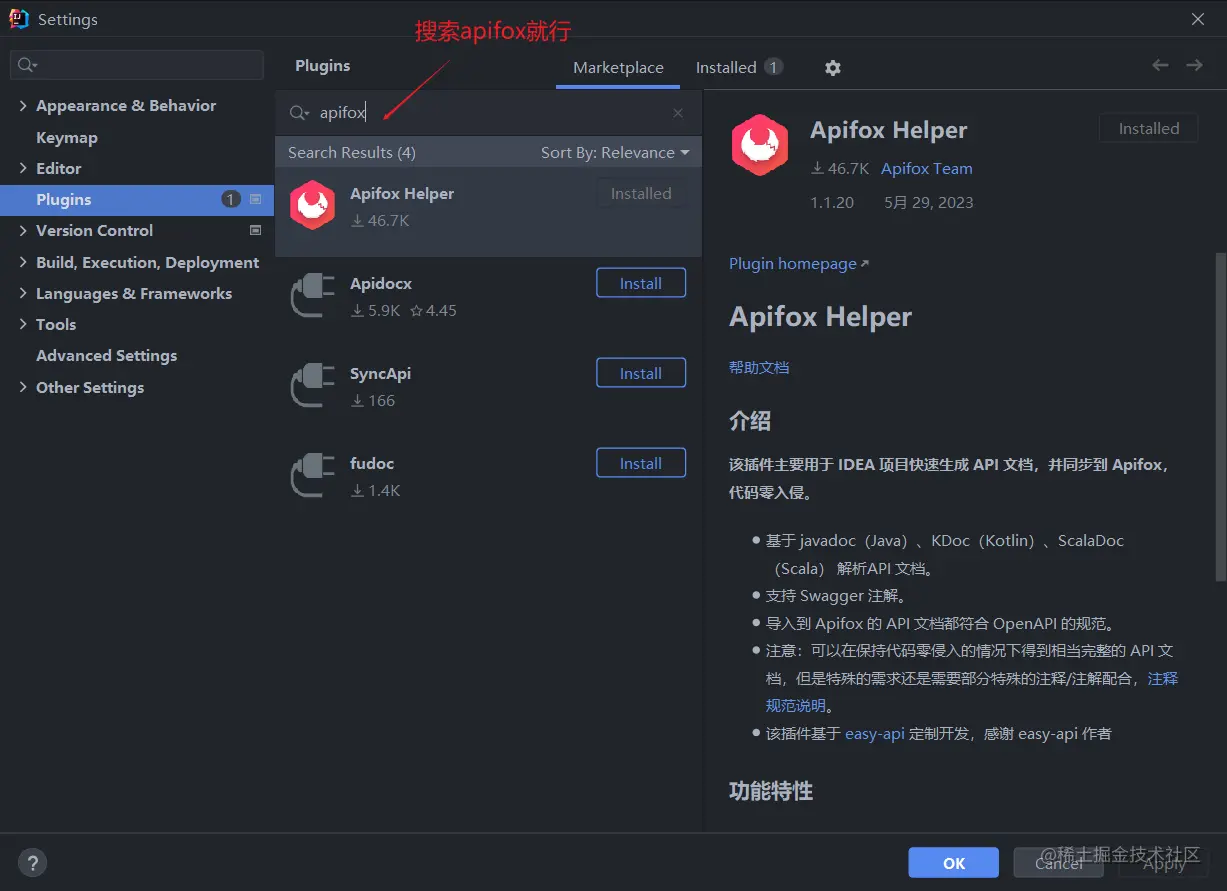Open easy-api link in description

(875, 734)
